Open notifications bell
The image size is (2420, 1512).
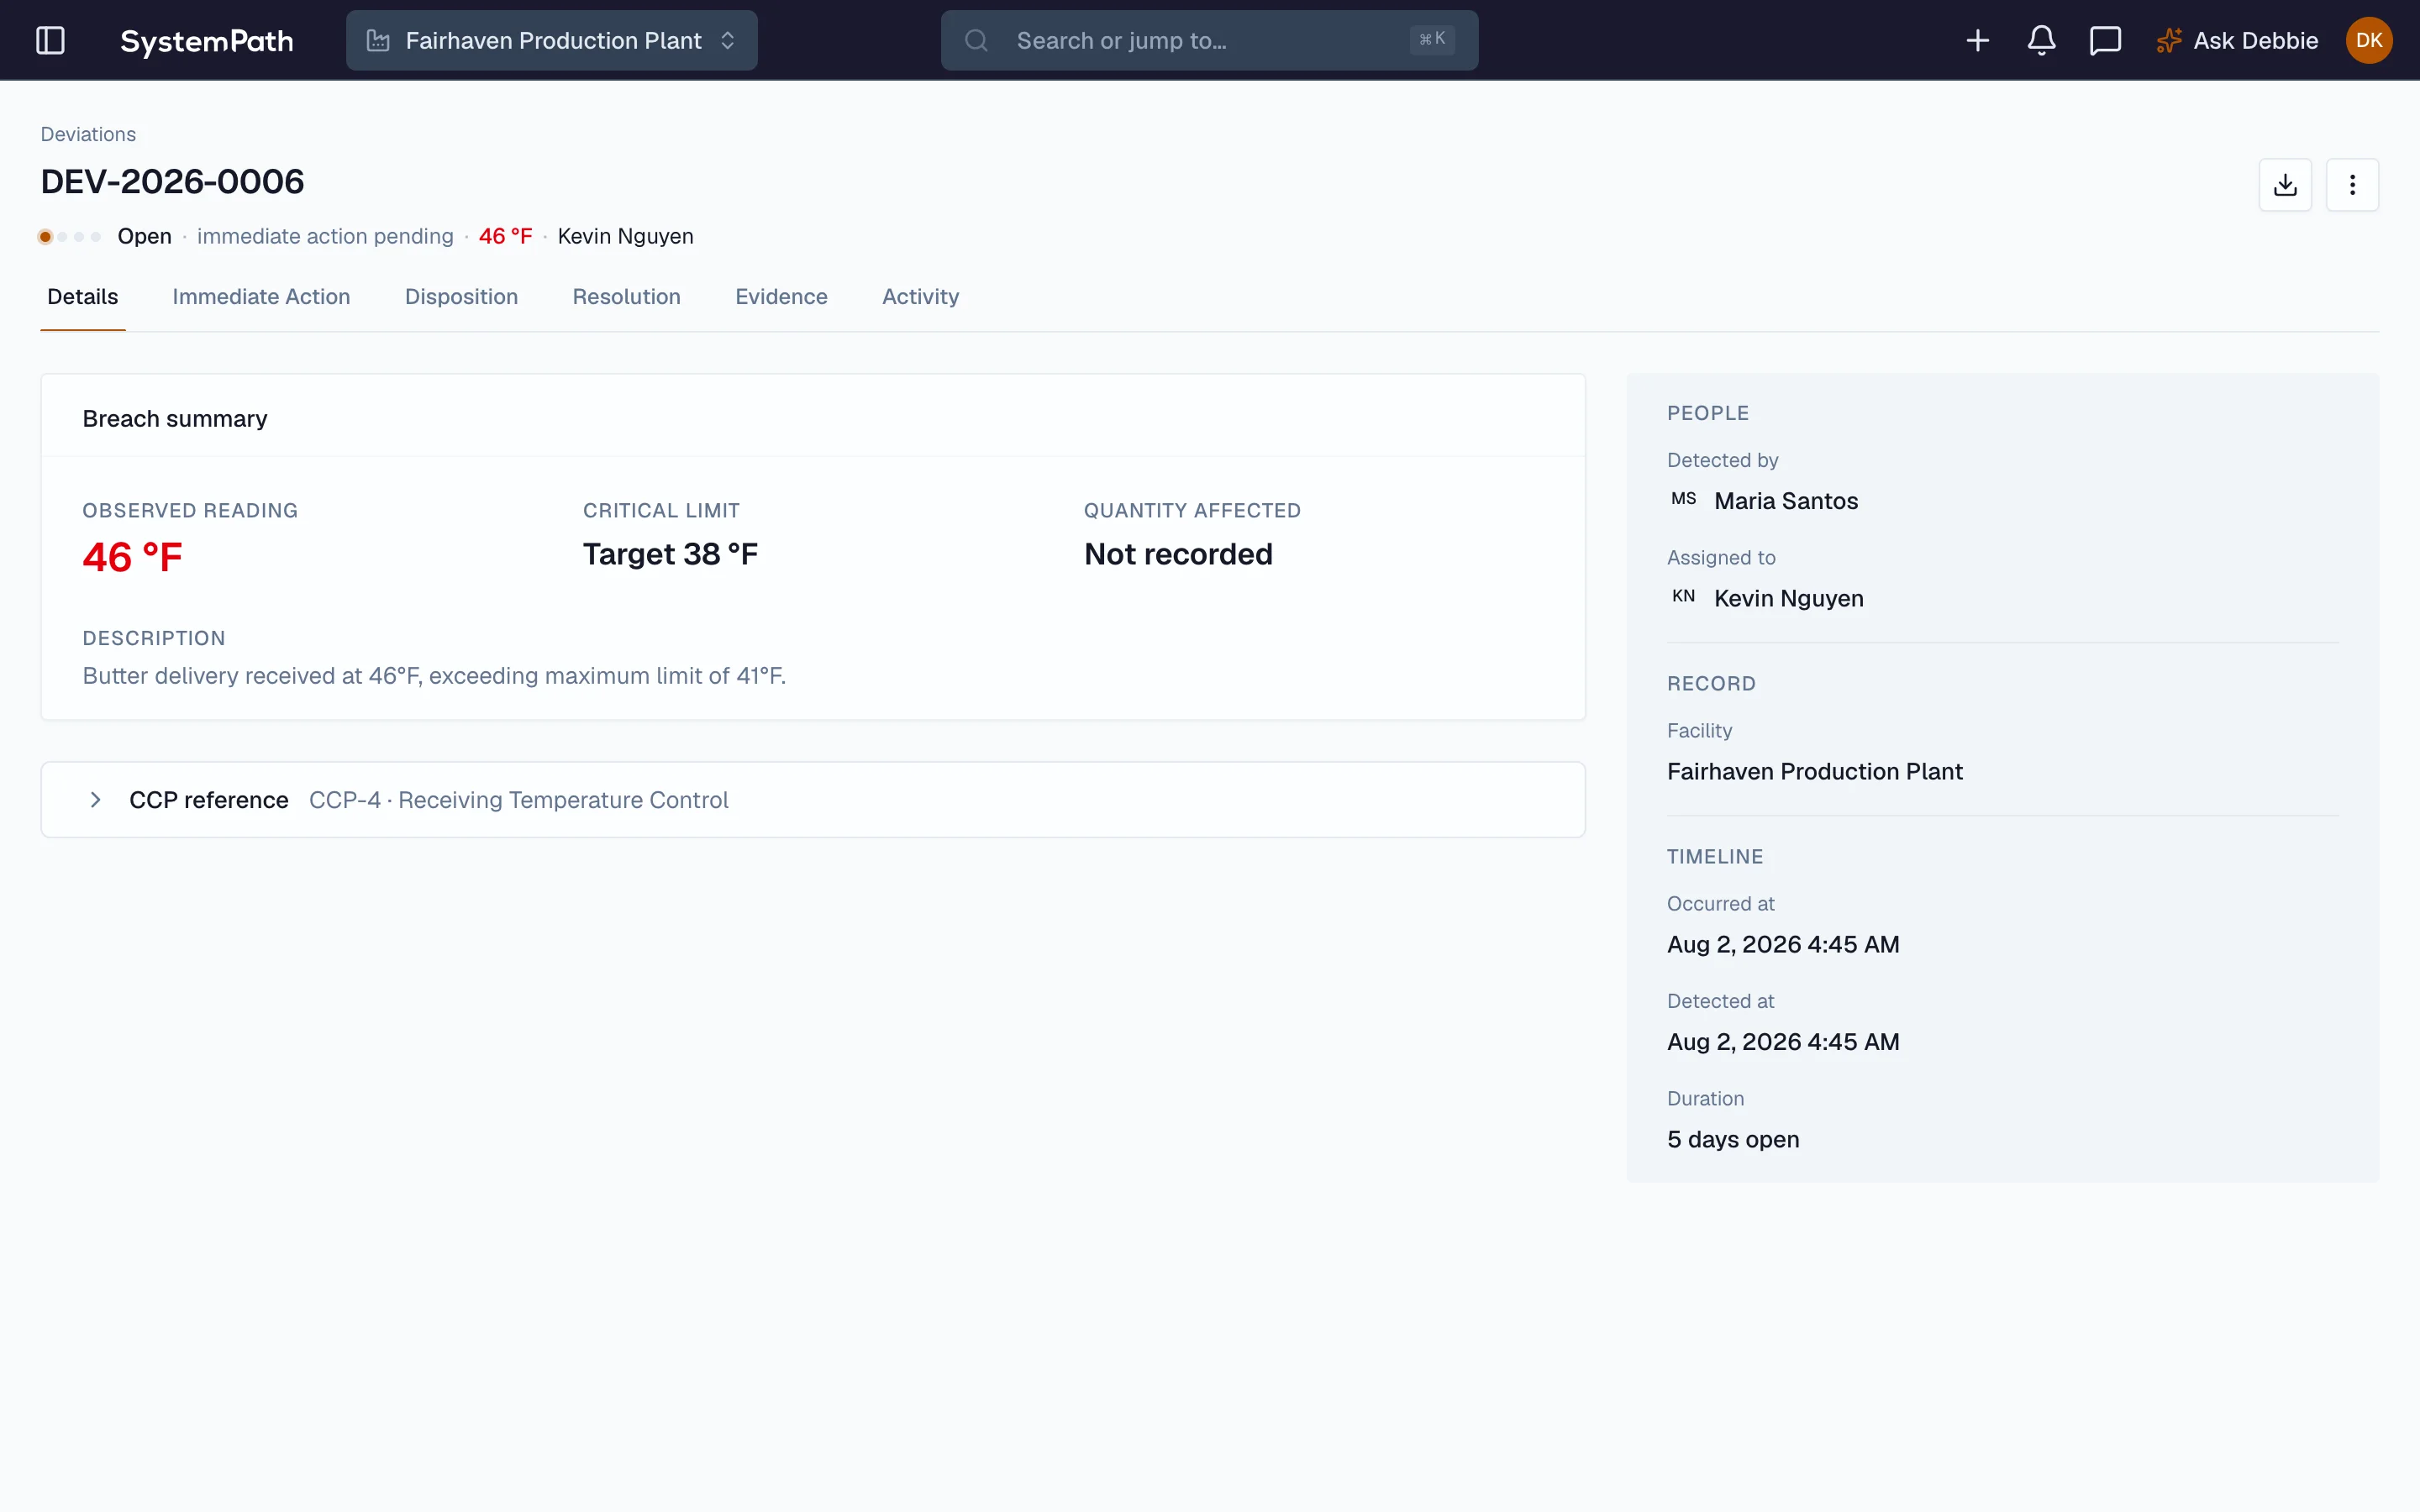pyautogui.click(x=2041, y=41)
